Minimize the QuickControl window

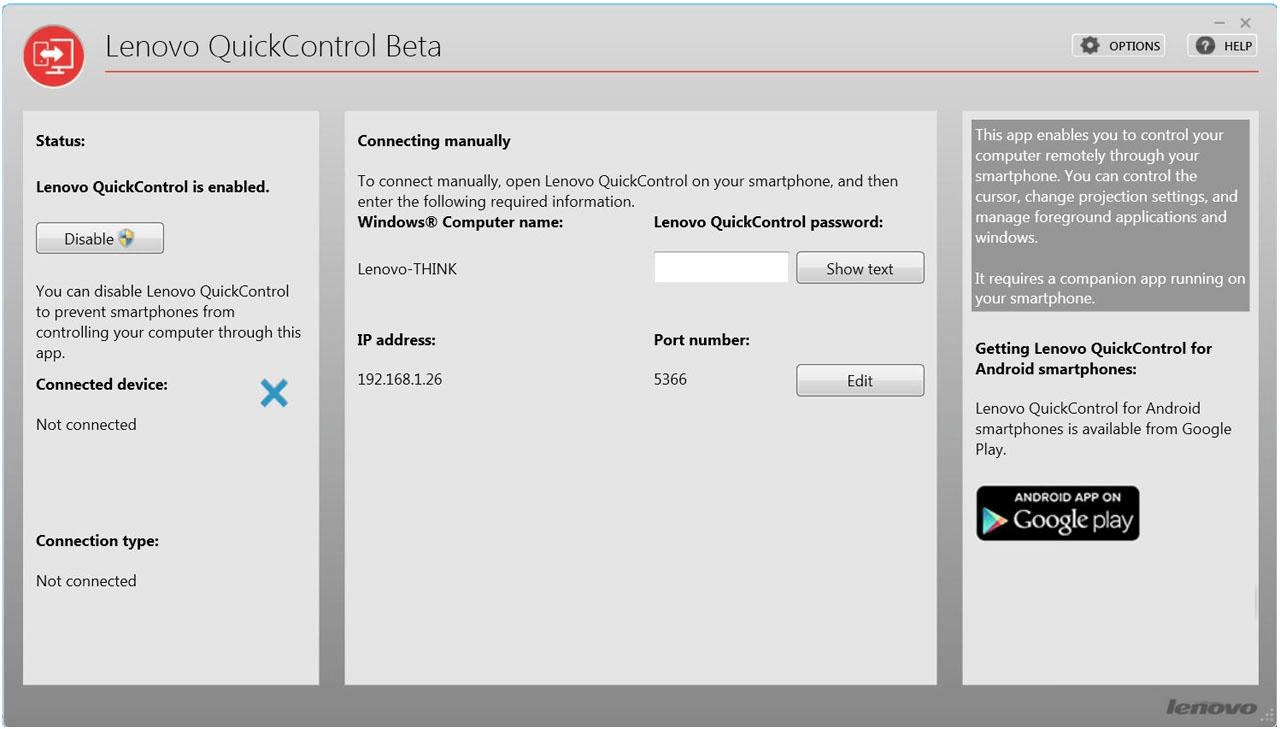point(1220,22)
